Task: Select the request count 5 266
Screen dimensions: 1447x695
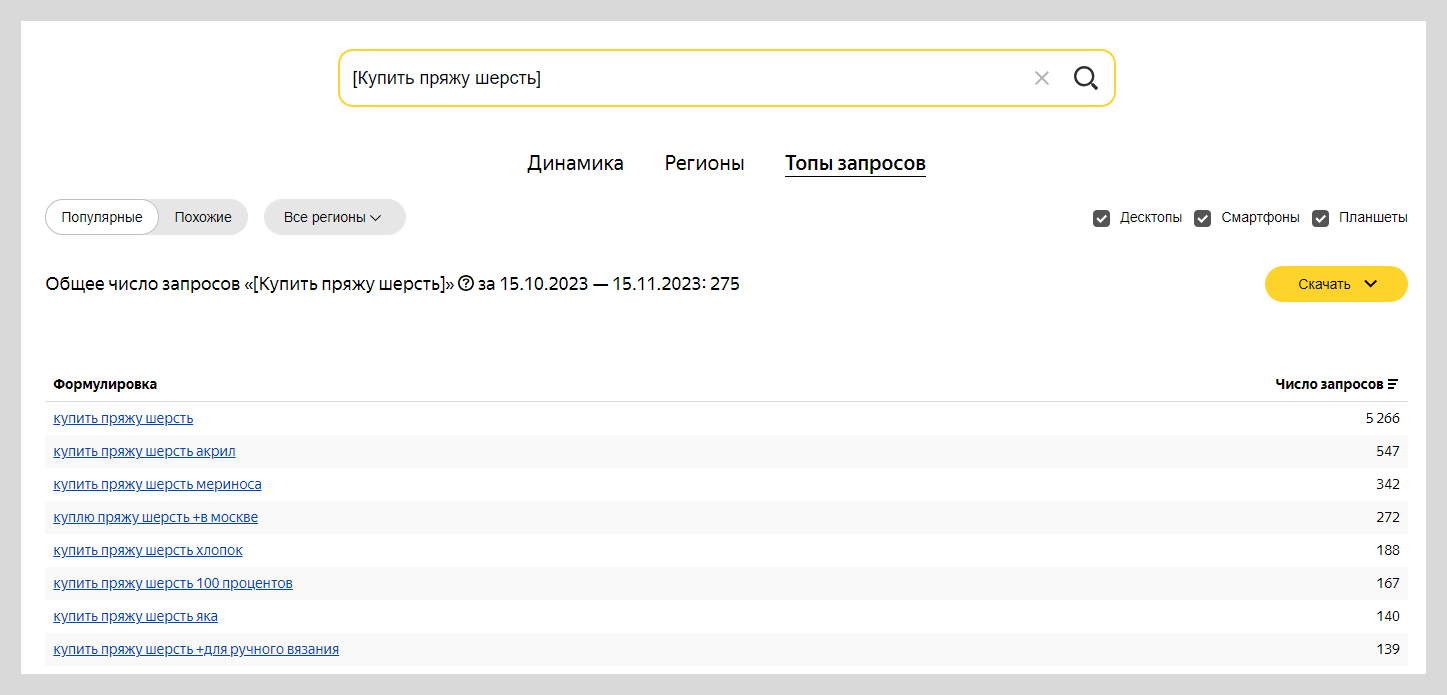Action: pyautogui.click(x=1382, y=418)
